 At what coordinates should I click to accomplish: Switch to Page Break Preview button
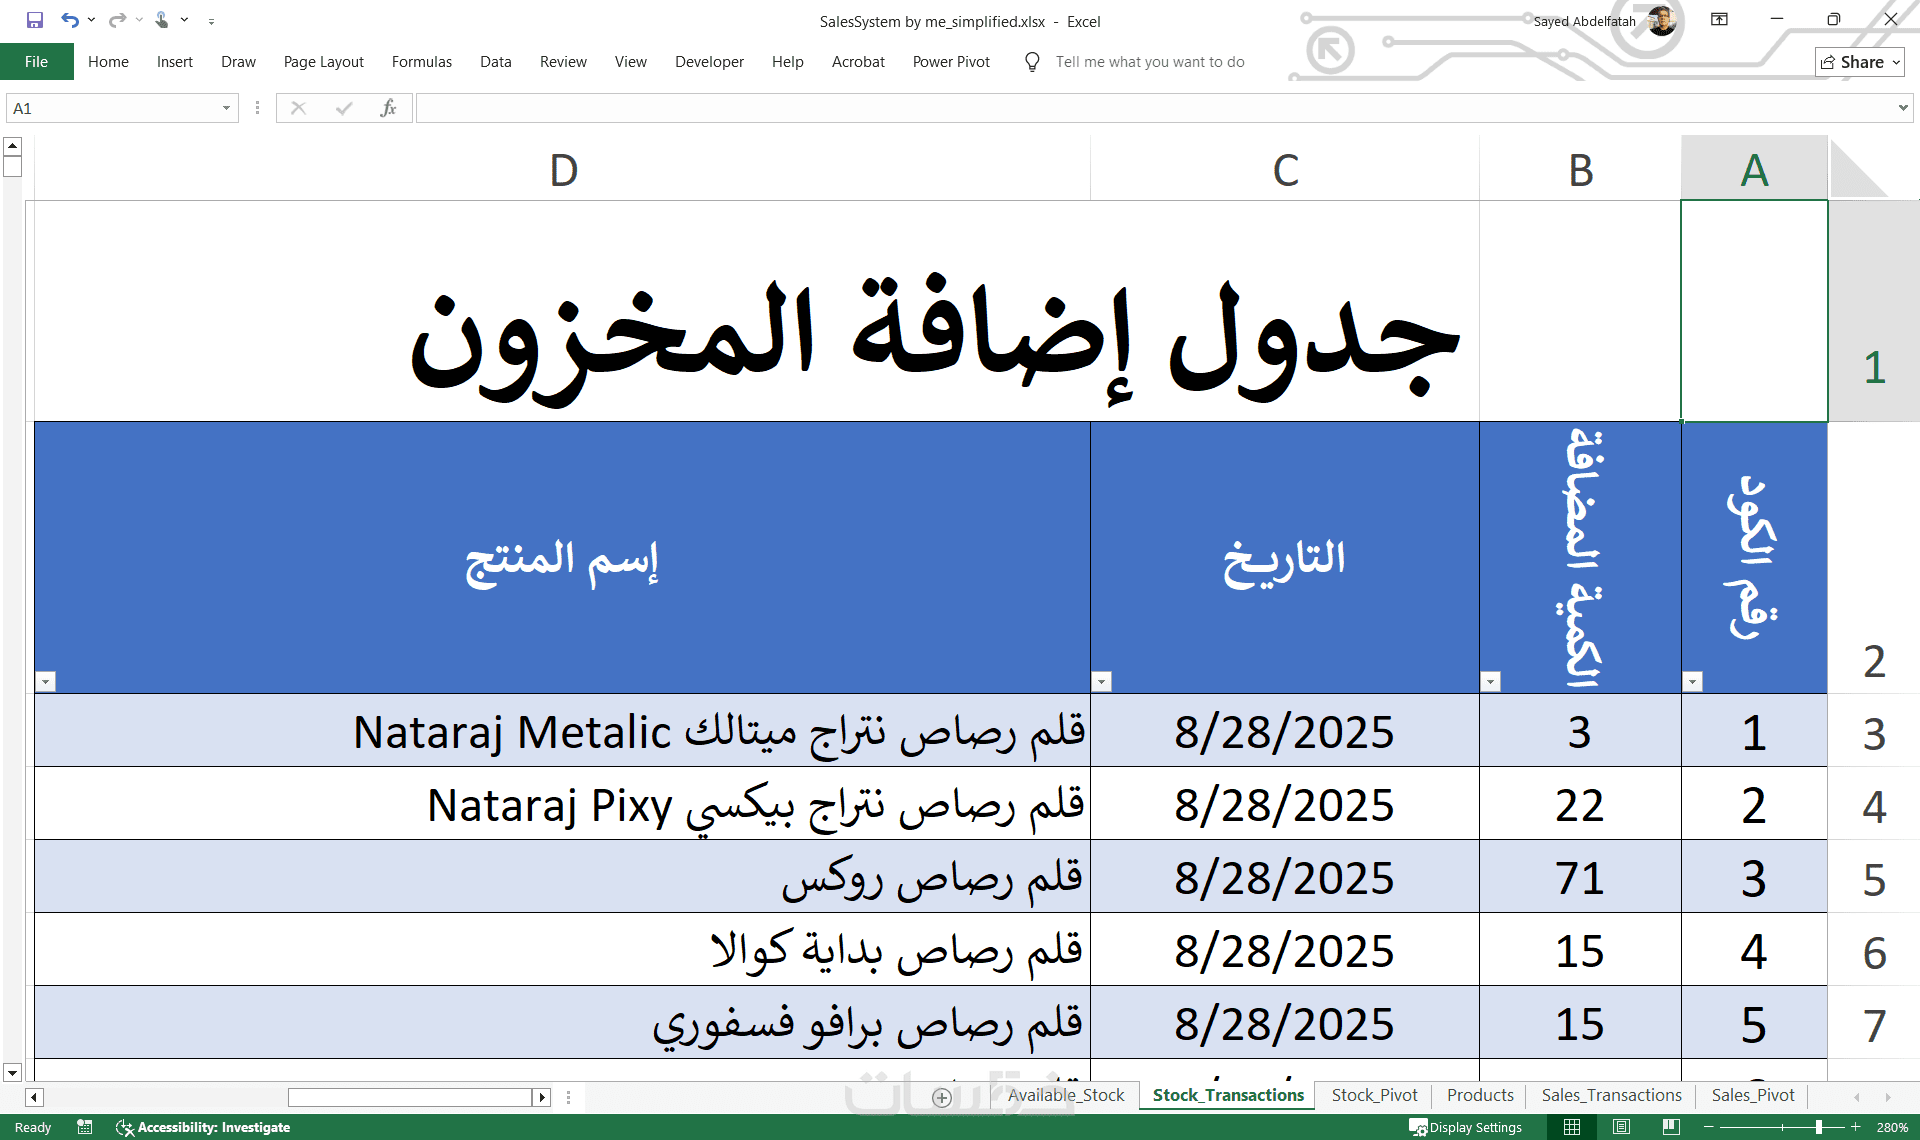[1670, 1127]
